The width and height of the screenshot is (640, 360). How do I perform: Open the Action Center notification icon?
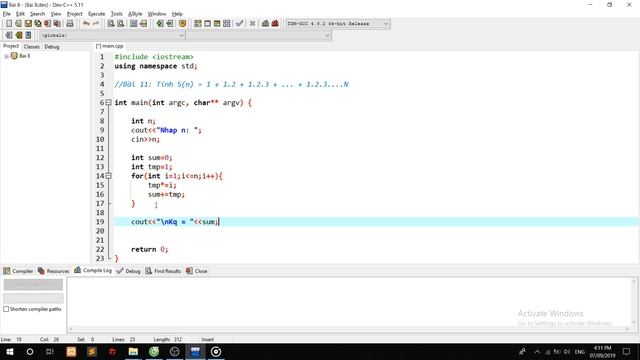click(x=627, y=351)
